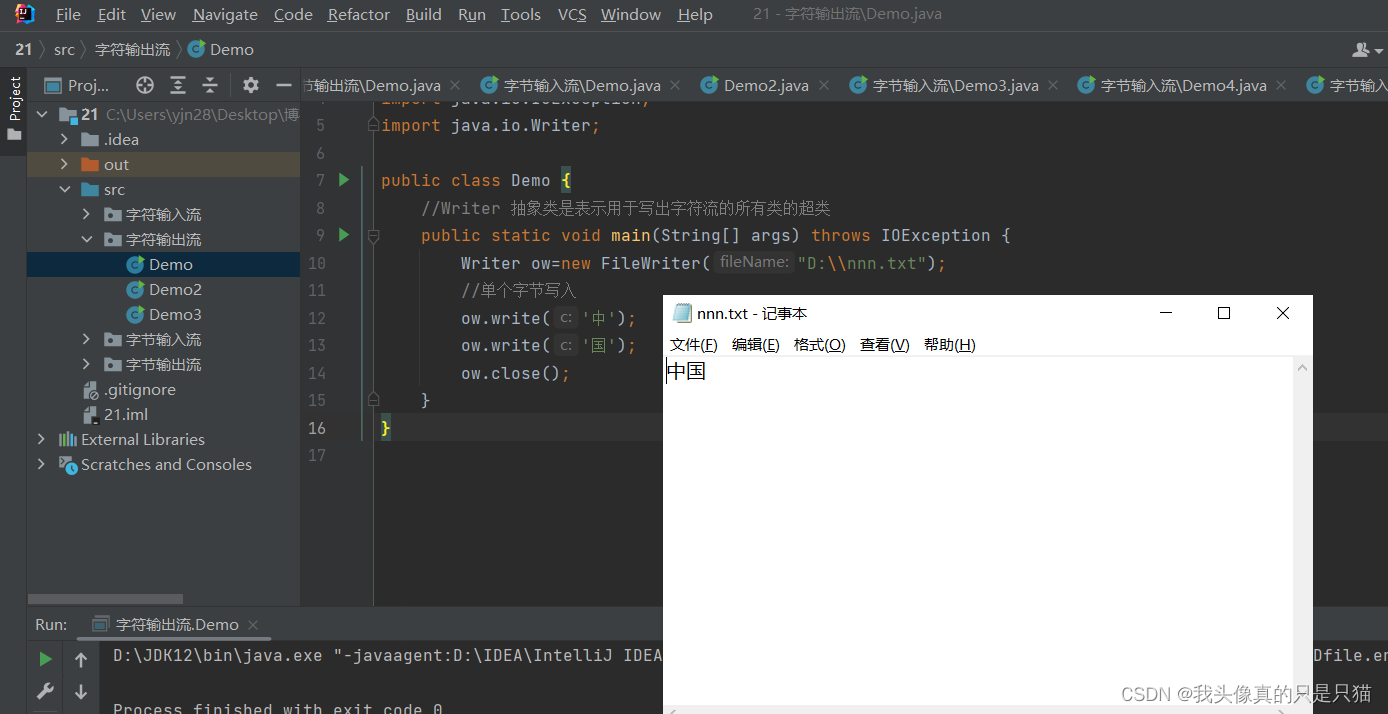Click 字符输出流 in the breadcrumb bar
Screen dimensions: 1388x714
[132, 49]
